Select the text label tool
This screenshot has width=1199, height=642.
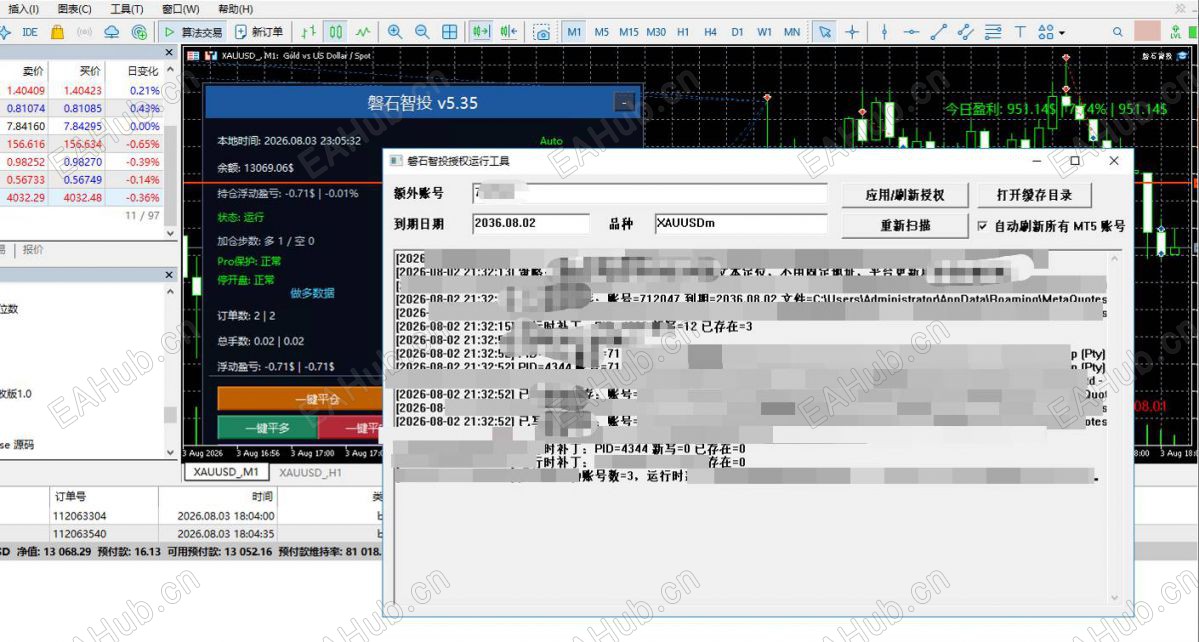pos(1020,32)
